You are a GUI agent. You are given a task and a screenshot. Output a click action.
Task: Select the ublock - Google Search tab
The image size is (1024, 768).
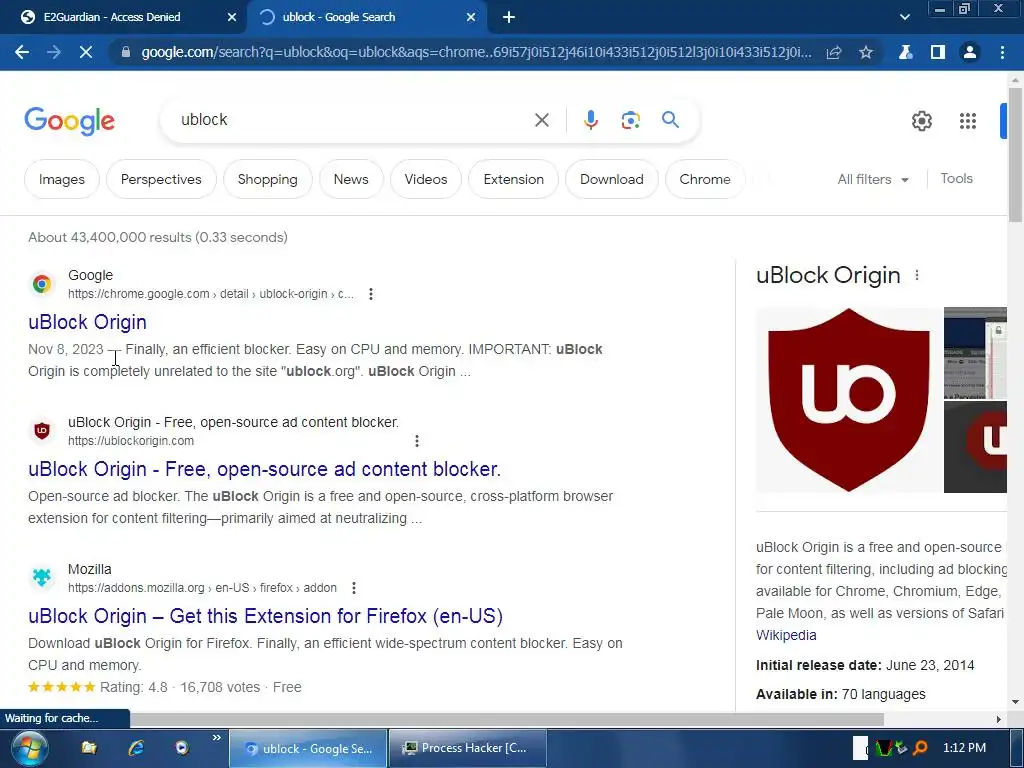365,18
